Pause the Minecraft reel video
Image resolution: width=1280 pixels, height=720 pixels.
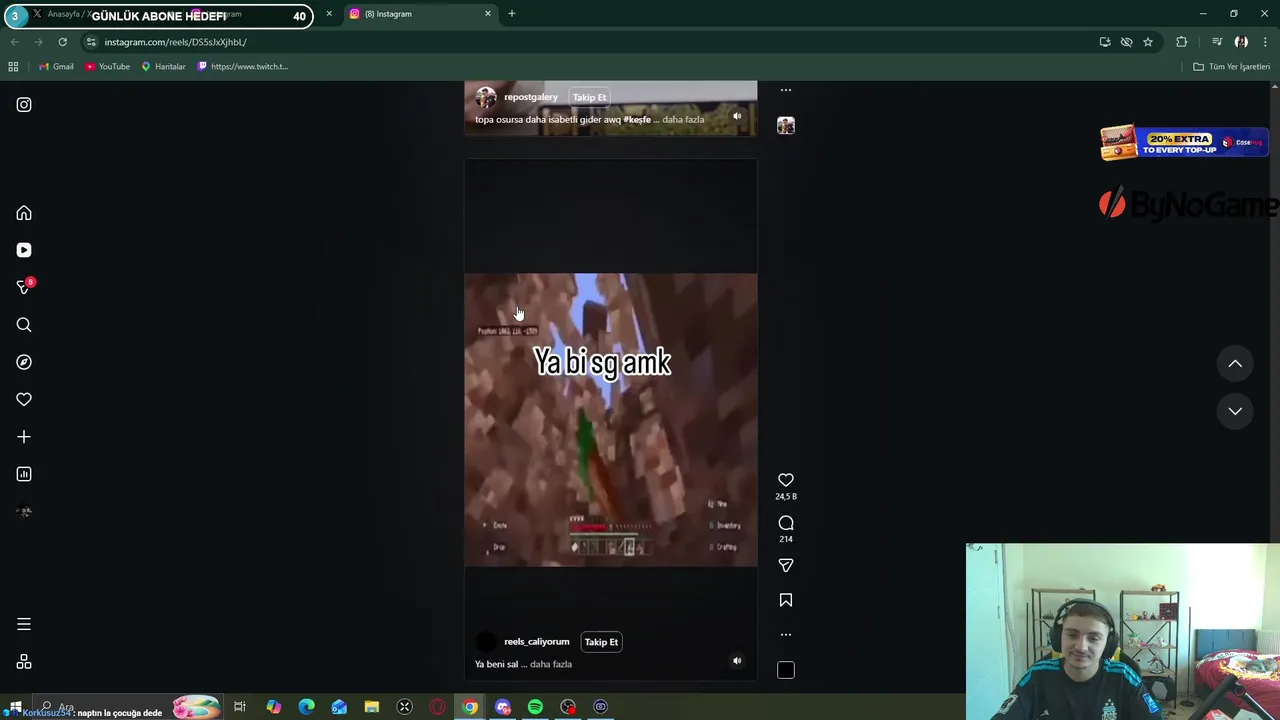(x=610, y=420)
